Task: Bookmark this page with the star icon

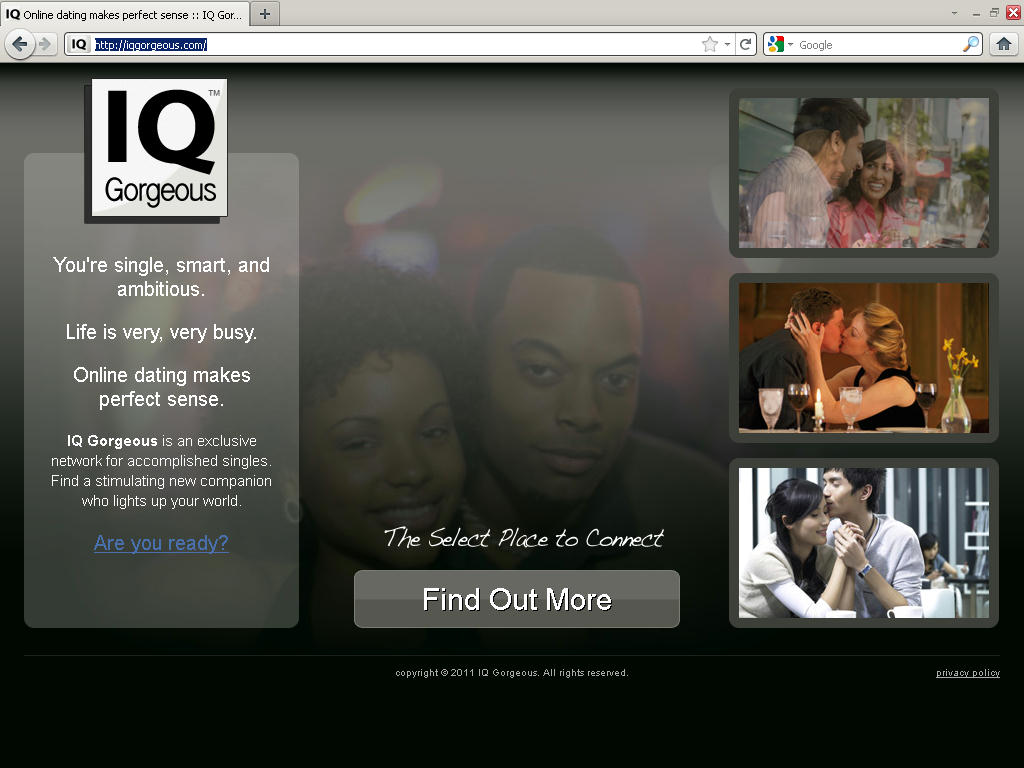Action: click(710, 44)
